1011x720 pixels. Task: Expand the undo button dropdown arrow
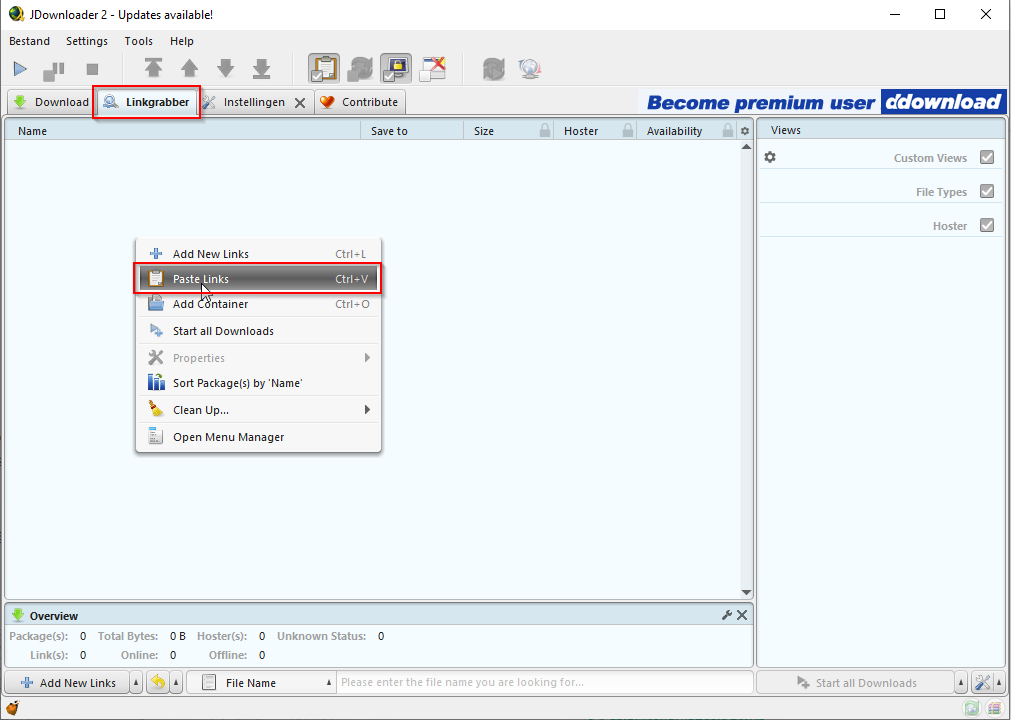click(x=177, y=683)
